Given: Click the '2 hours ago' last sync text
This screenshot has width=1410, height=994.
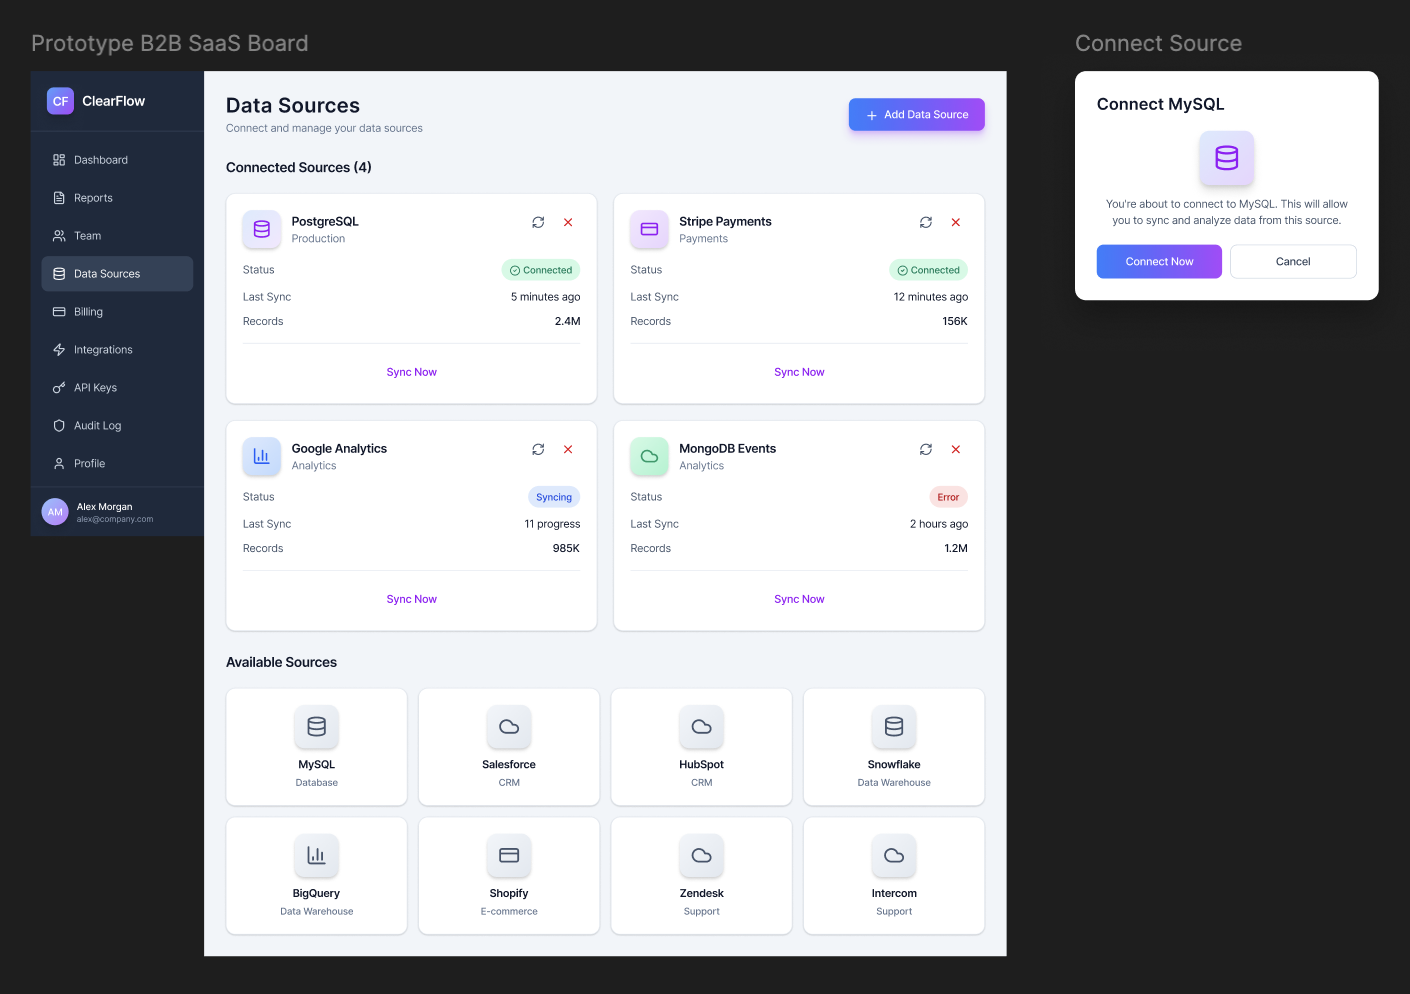Looking at the screenshot, I should point(939,524).
